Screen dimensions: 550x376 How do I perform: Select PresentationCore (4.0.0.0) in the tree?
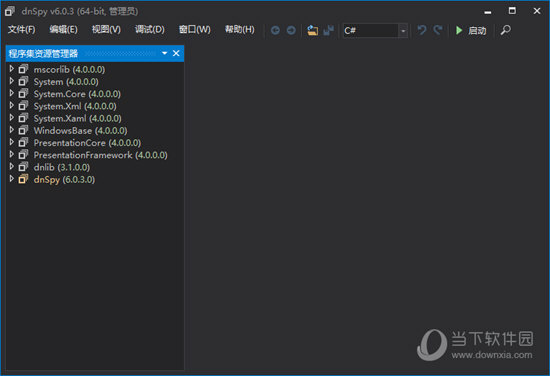pyautogui.click(x=87, y=143)
